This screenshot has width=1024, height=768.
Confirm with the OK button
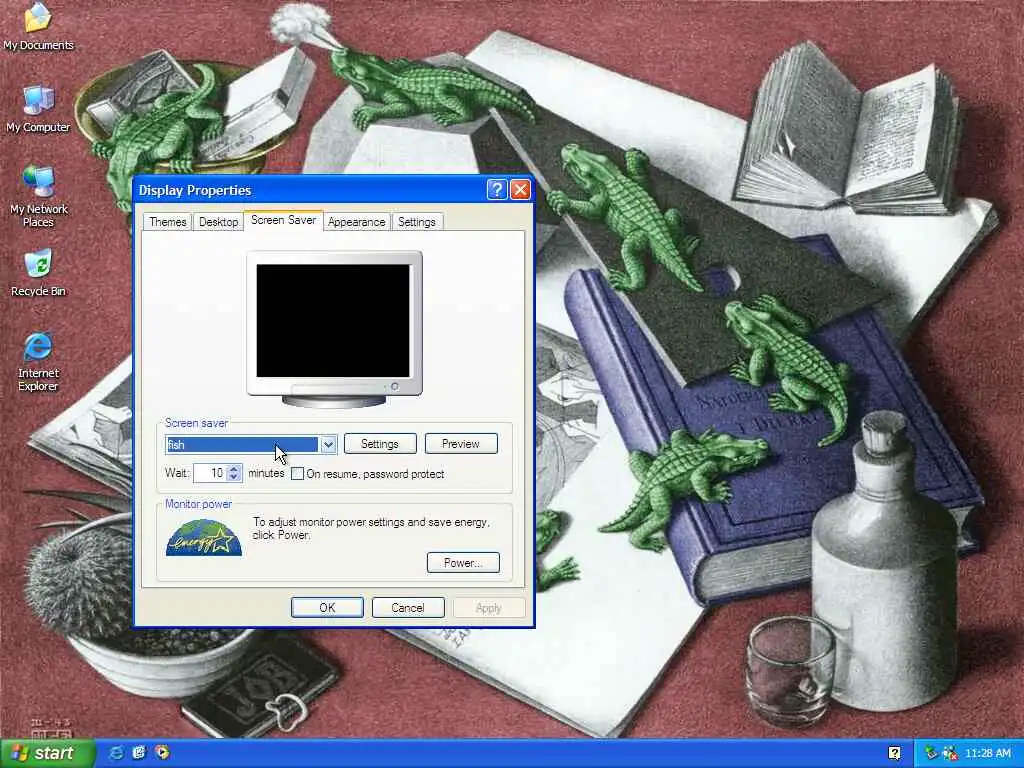pos(327,608)
